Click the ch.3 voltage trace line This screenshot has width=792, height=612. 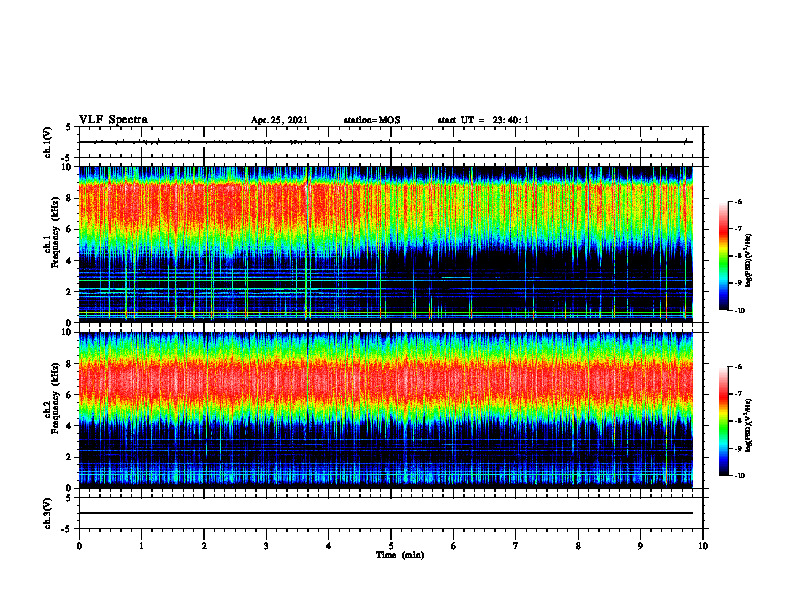386,513
